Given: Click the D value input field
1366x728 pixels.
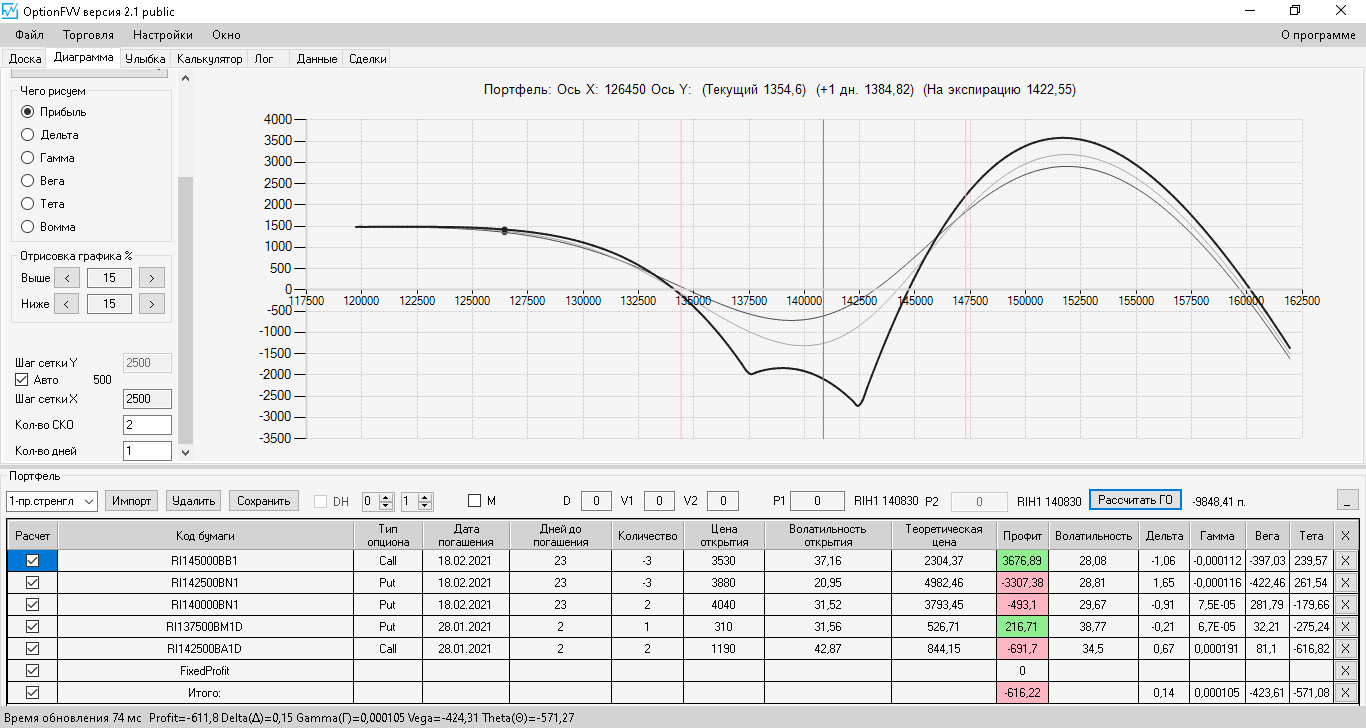Looking at the screenshot, I should pos(596,501).
